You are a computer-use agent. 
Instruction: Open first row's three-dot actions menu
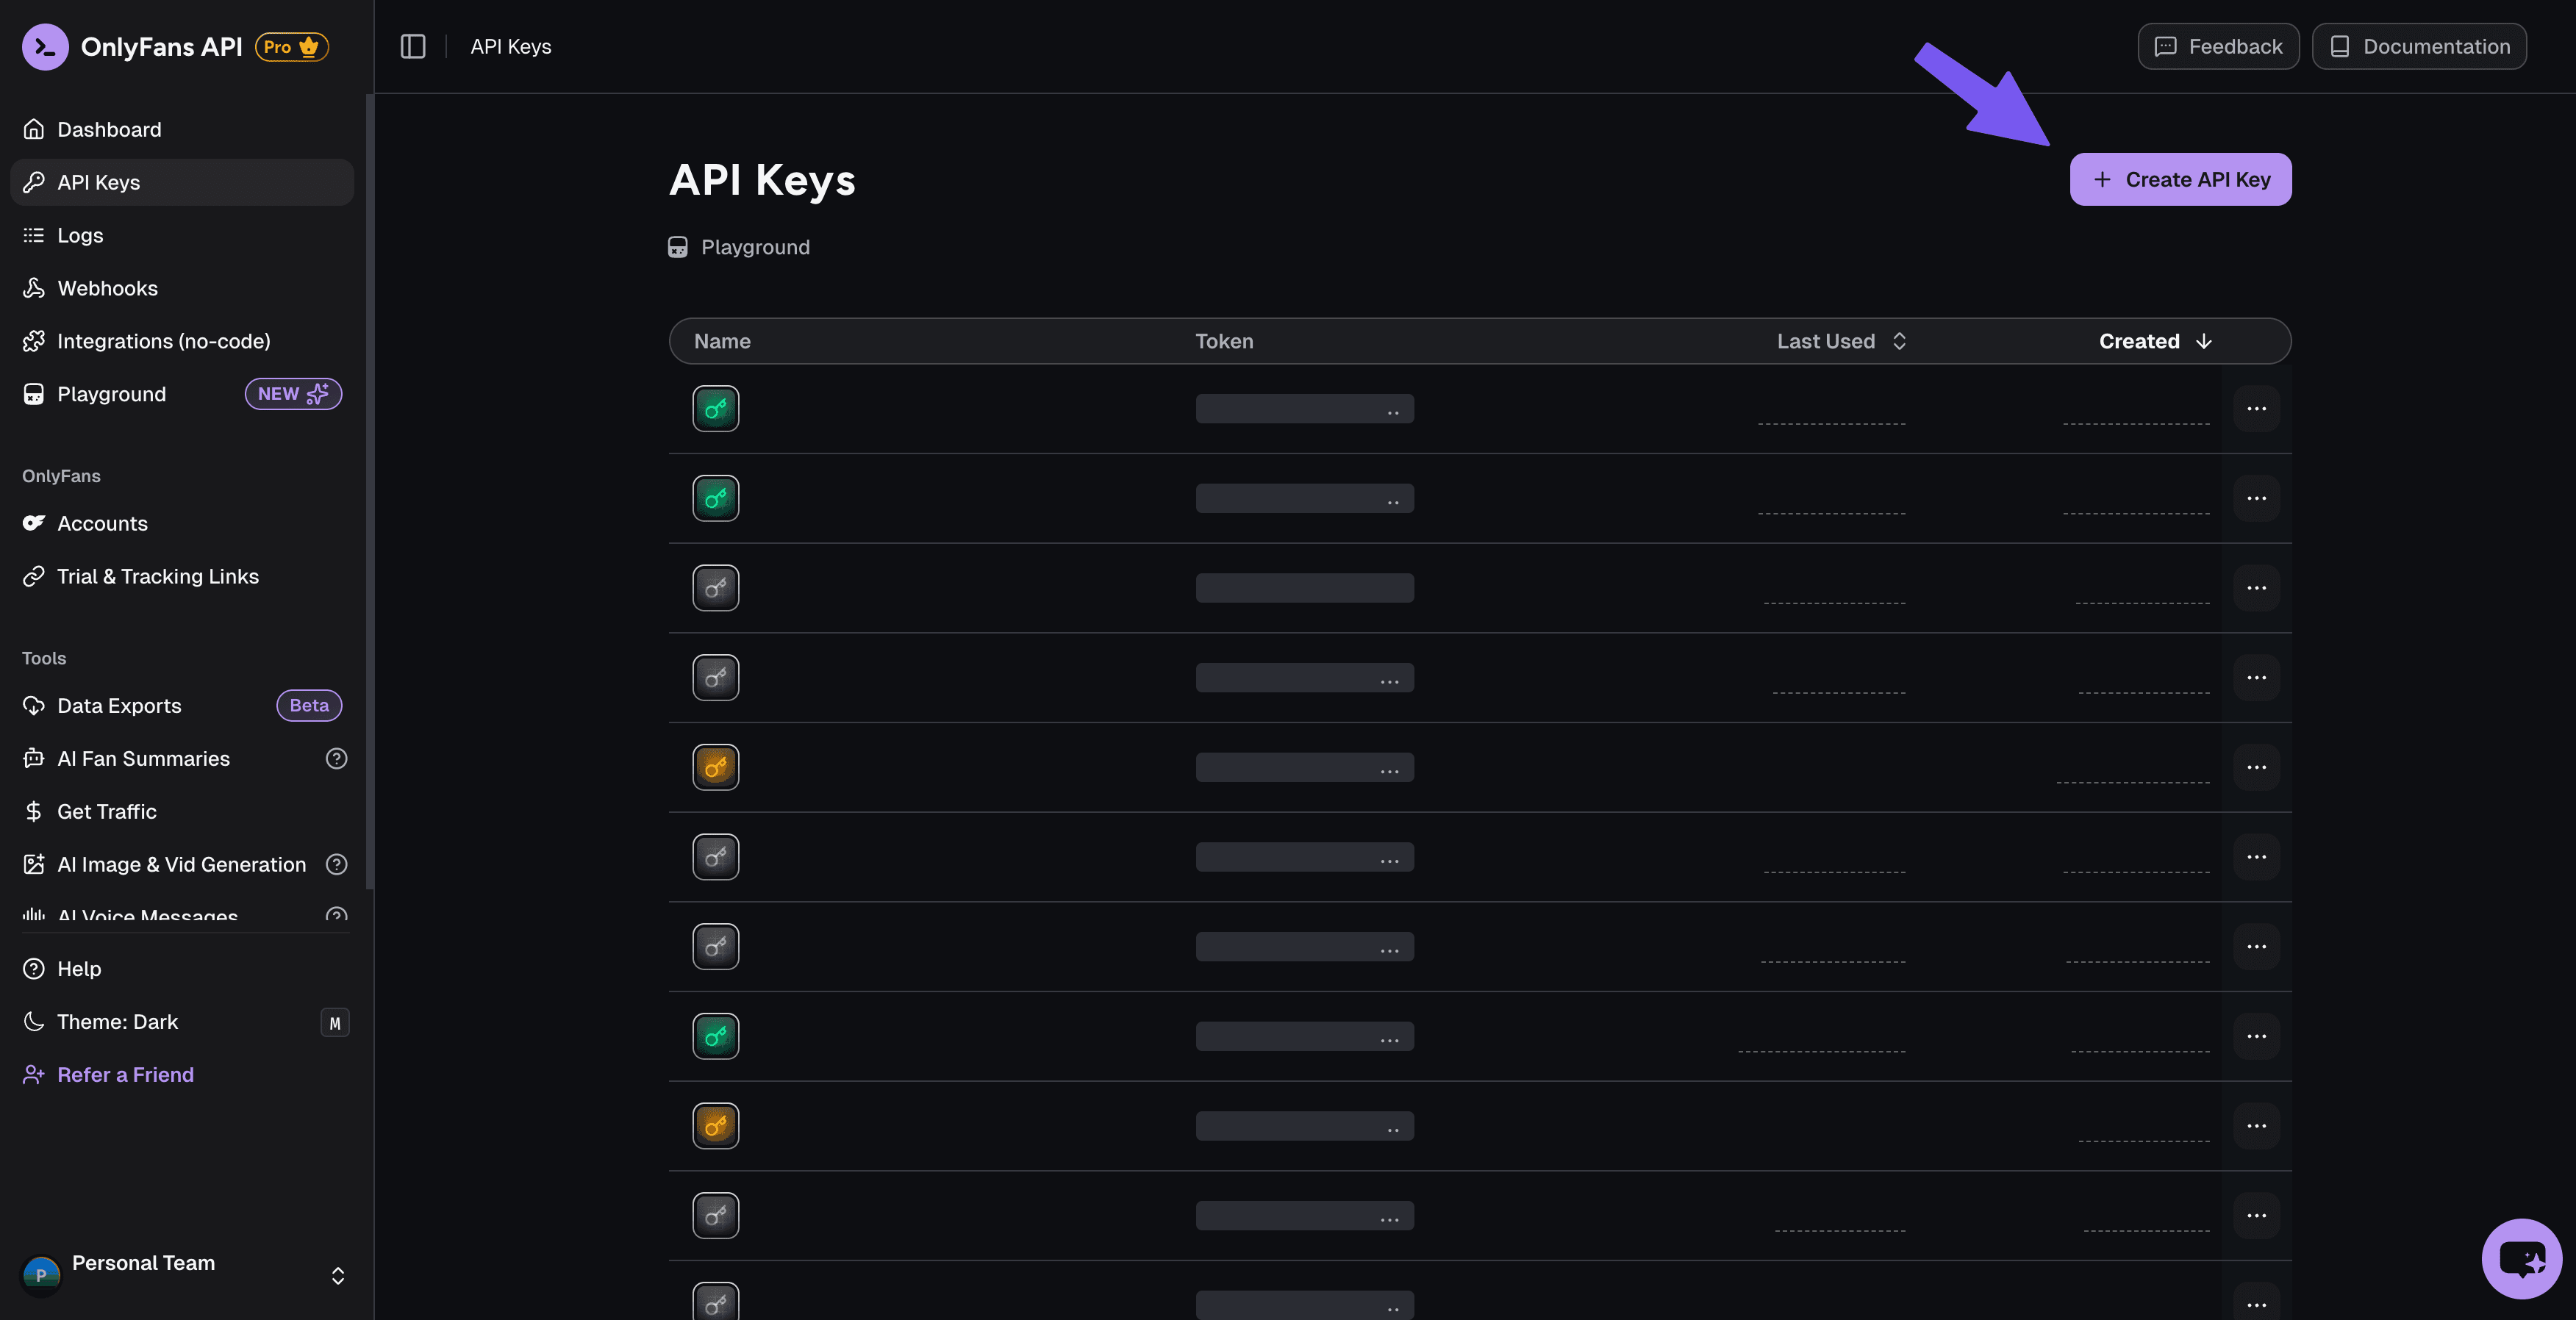tap(2256, 408)
